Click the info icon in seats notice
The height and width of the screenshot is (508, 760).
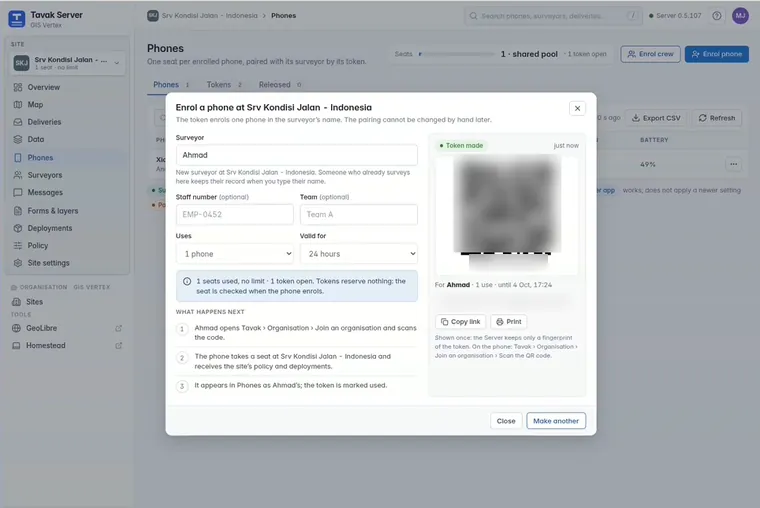tap(187, 282)
